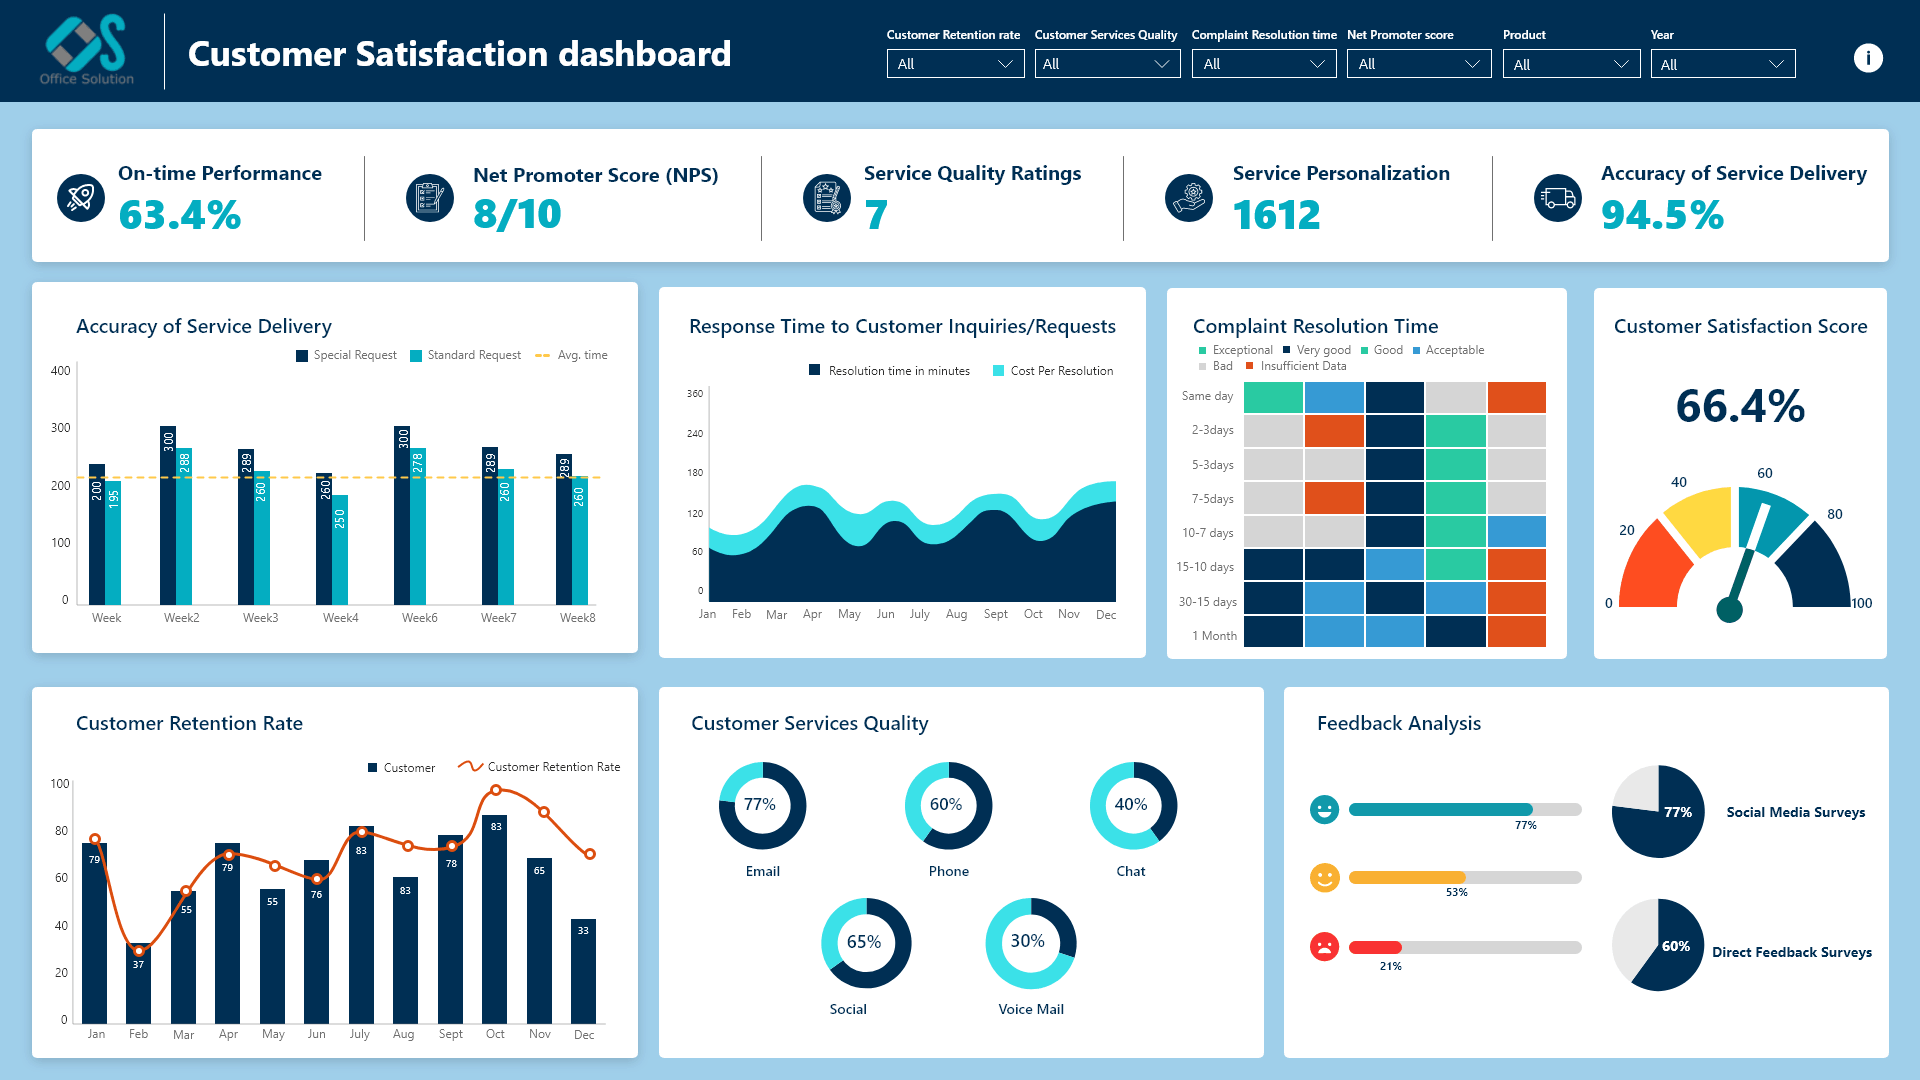Click the info icon in header
1920x1080 pixels.
click(x=1867, y=58)
